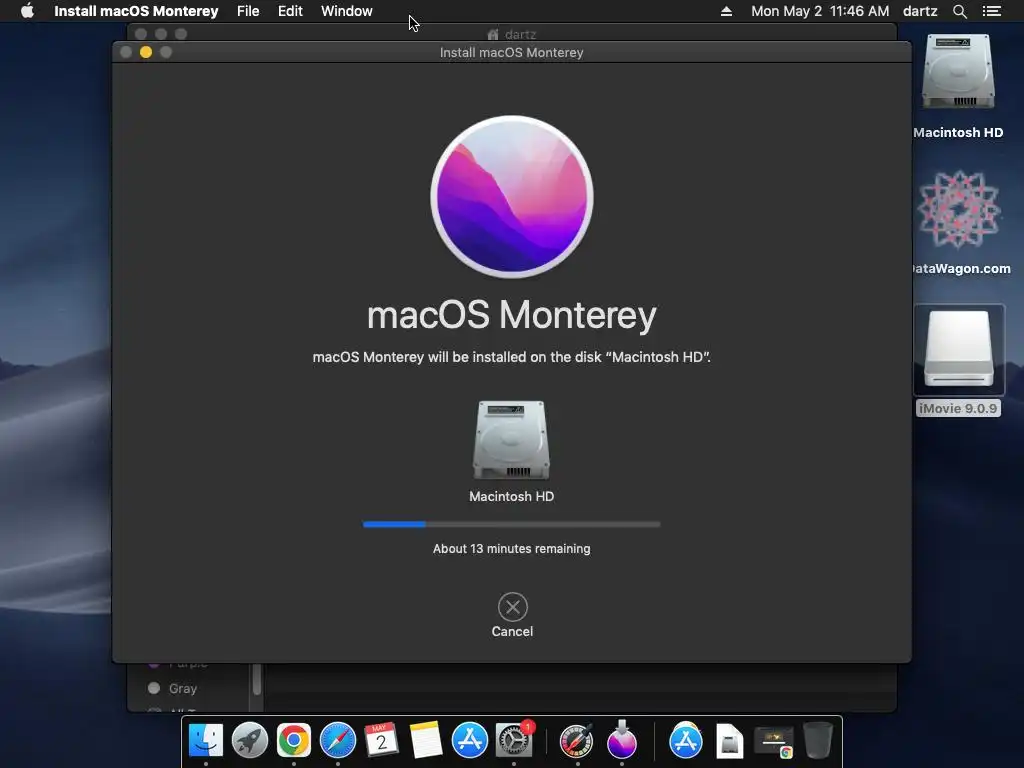Click the Finder sidebar scrollbar
1024x768 pixels.
257,680
